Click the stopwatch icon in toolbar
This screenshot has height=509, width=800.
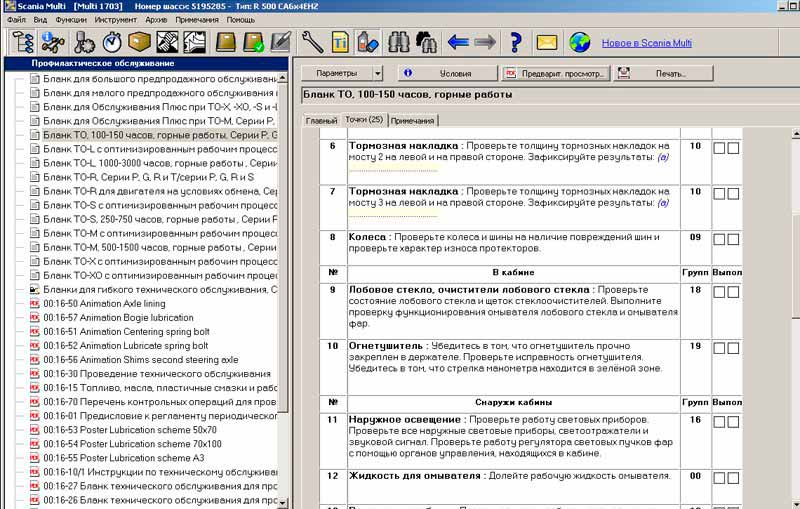coord(112,42)
